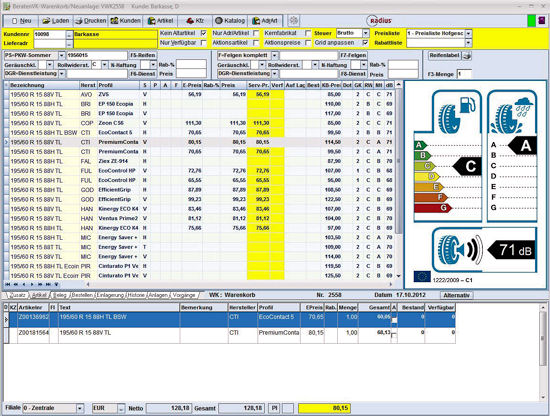
Task: Click the tyre size field 1956015
Action: point(97,55)
